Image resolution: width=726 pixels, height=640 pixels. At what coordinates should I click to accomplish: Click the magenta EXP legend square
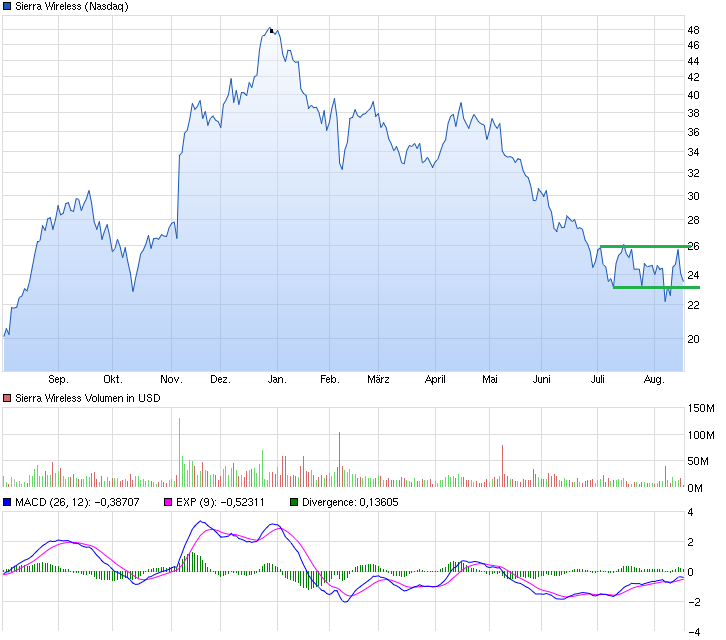coord(169,503)
